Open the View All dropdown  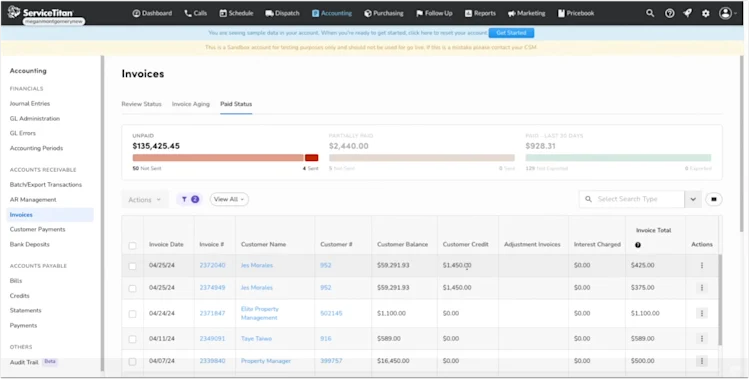[x=229, y=199]
